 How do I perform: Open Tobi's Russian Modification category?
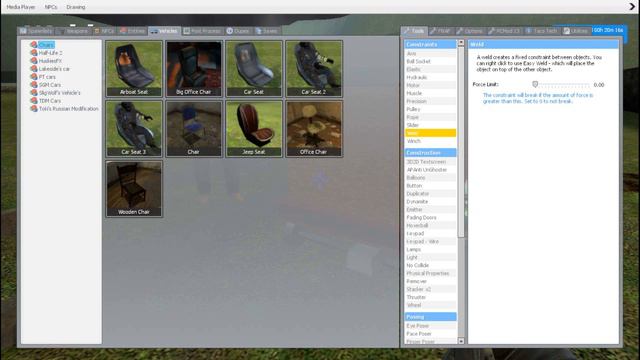tap(68, 109)
